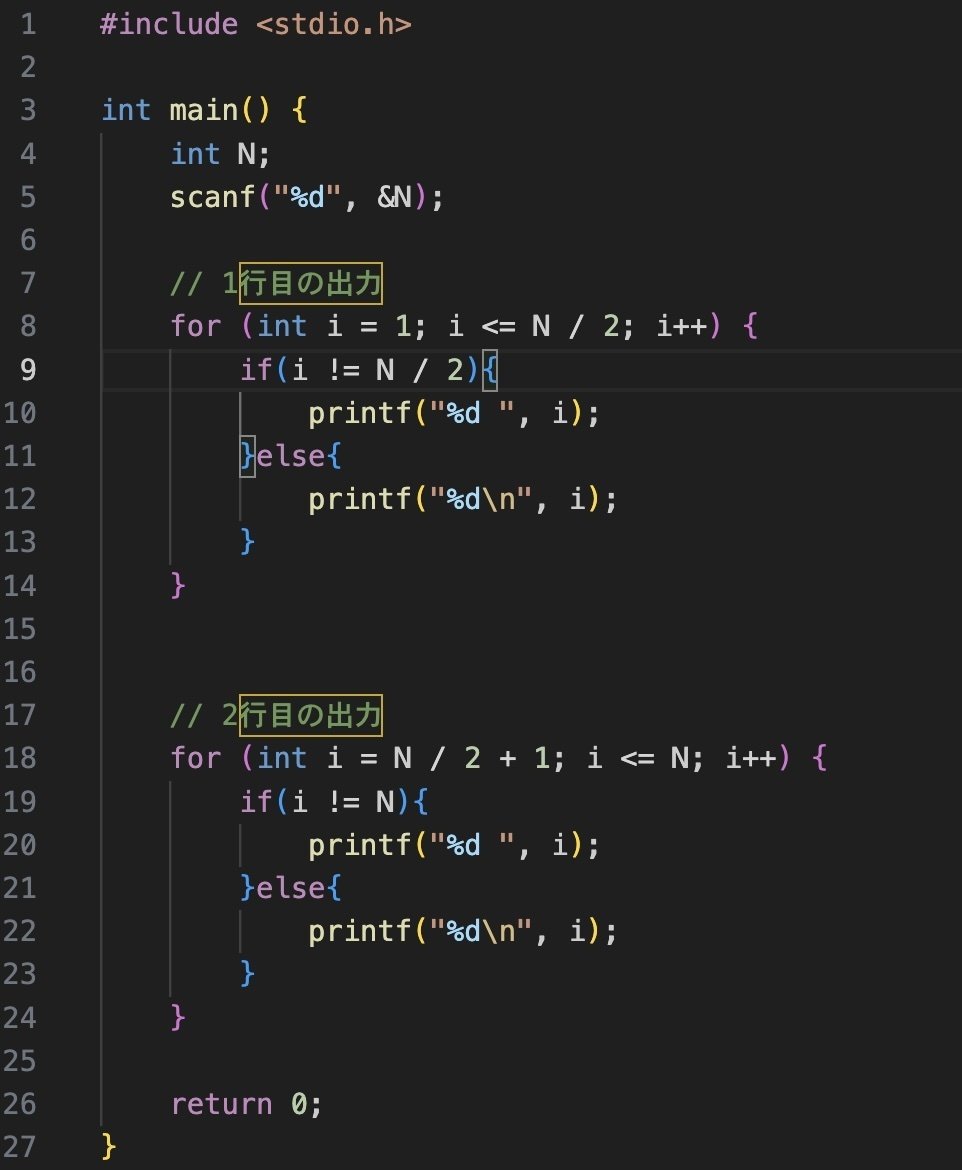Click printf("%d\n", i); on line 12

(x=463, y=499)
